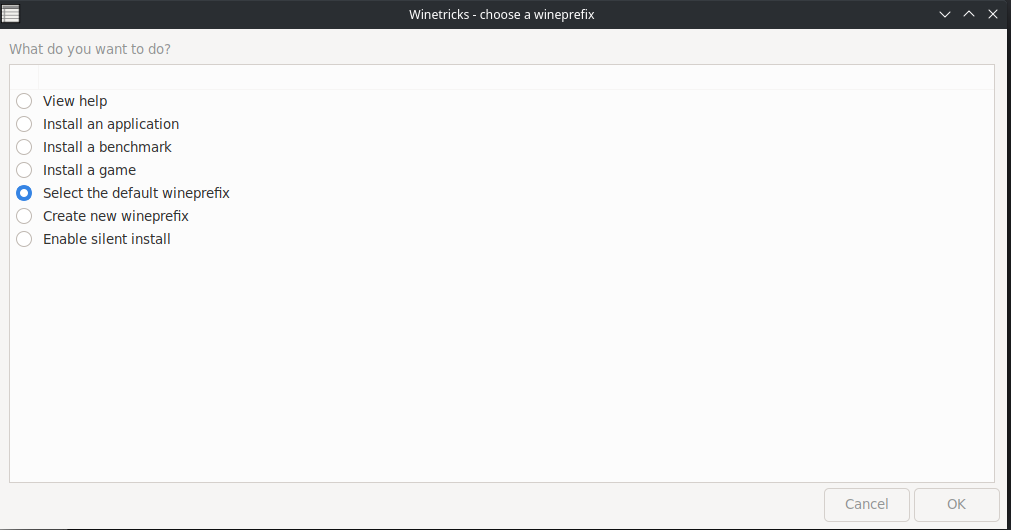
Task: Click the Cancel button
Action: (x=867, y=504)
